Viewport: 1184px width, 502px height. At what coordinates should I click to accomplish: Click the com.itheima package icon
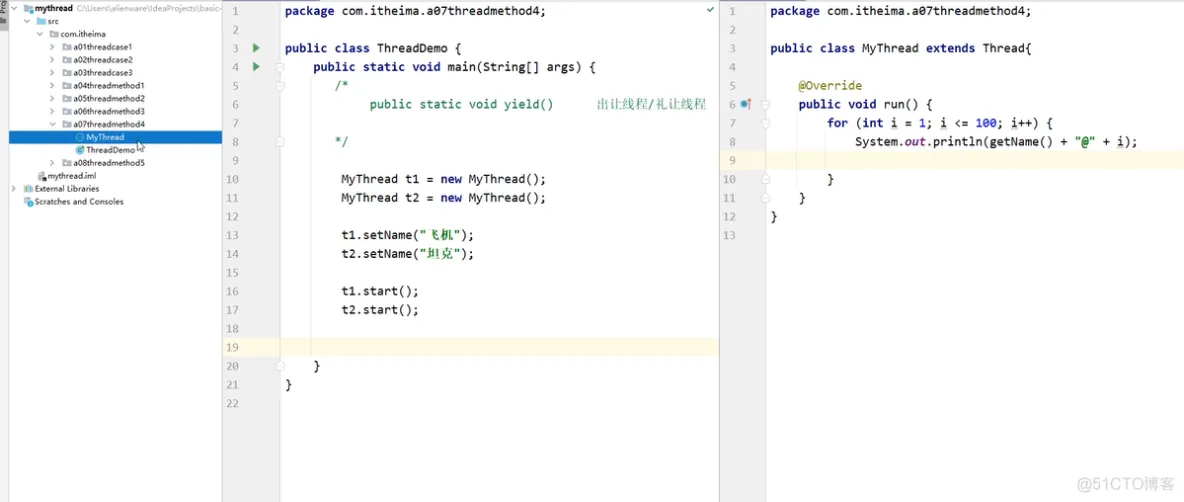click(54, 34)
